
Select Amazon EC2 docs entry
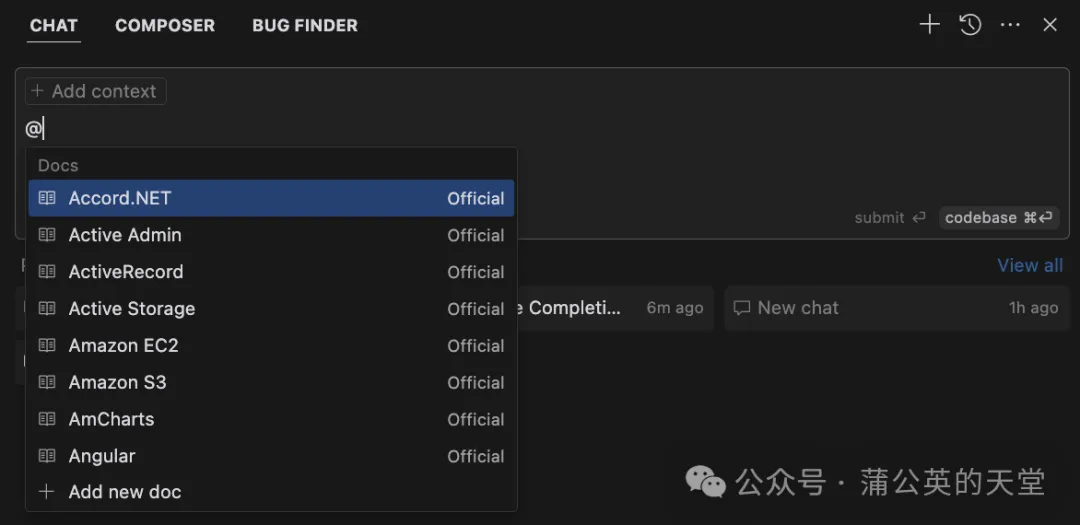tap(271, 345)
